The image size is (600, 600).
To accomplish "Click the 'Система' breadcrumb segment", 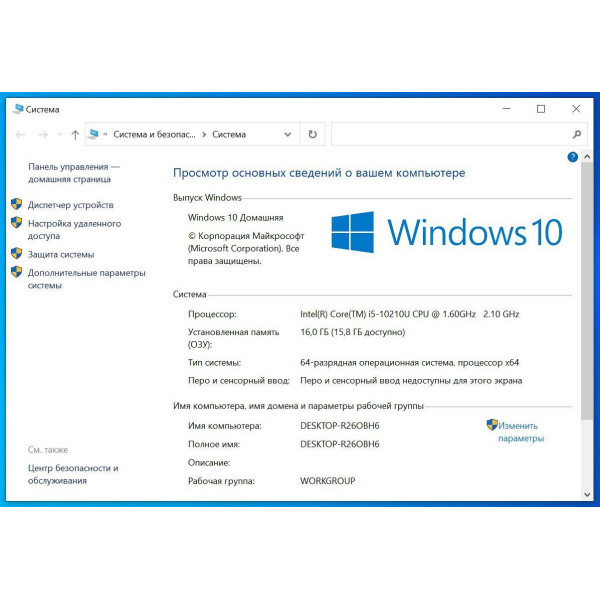I will tap(229, 134).
